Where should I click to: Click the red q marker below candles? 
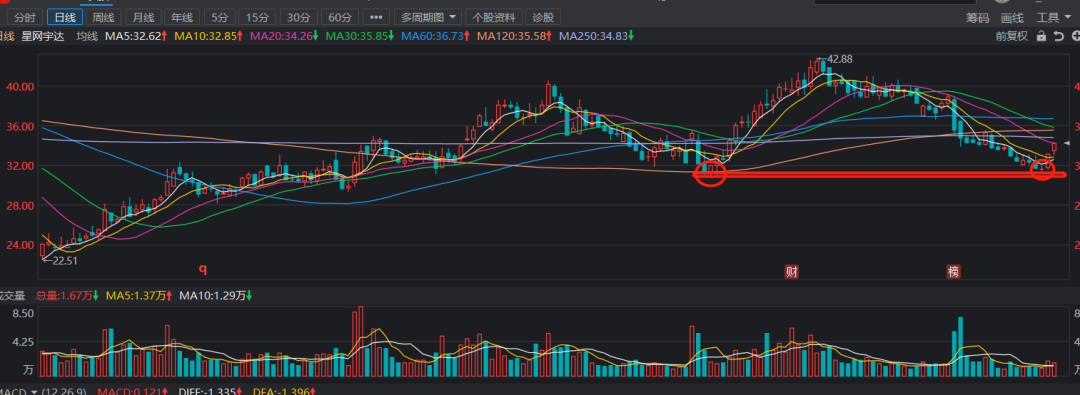(203, 269)
